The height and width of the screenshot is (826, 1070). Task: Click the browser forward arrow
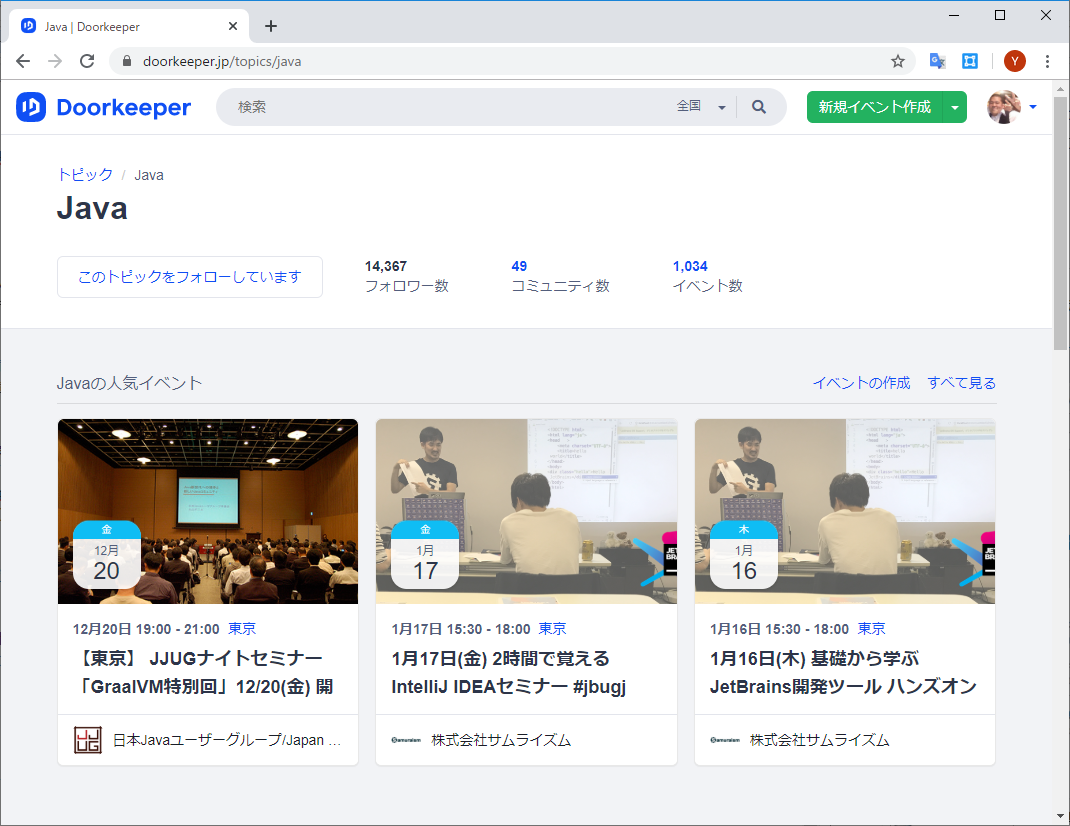point(55,61)
